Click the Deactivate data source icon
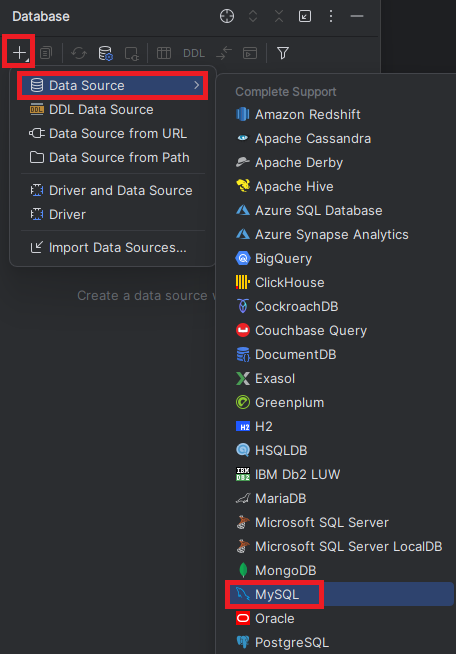 tap(132, 53)
